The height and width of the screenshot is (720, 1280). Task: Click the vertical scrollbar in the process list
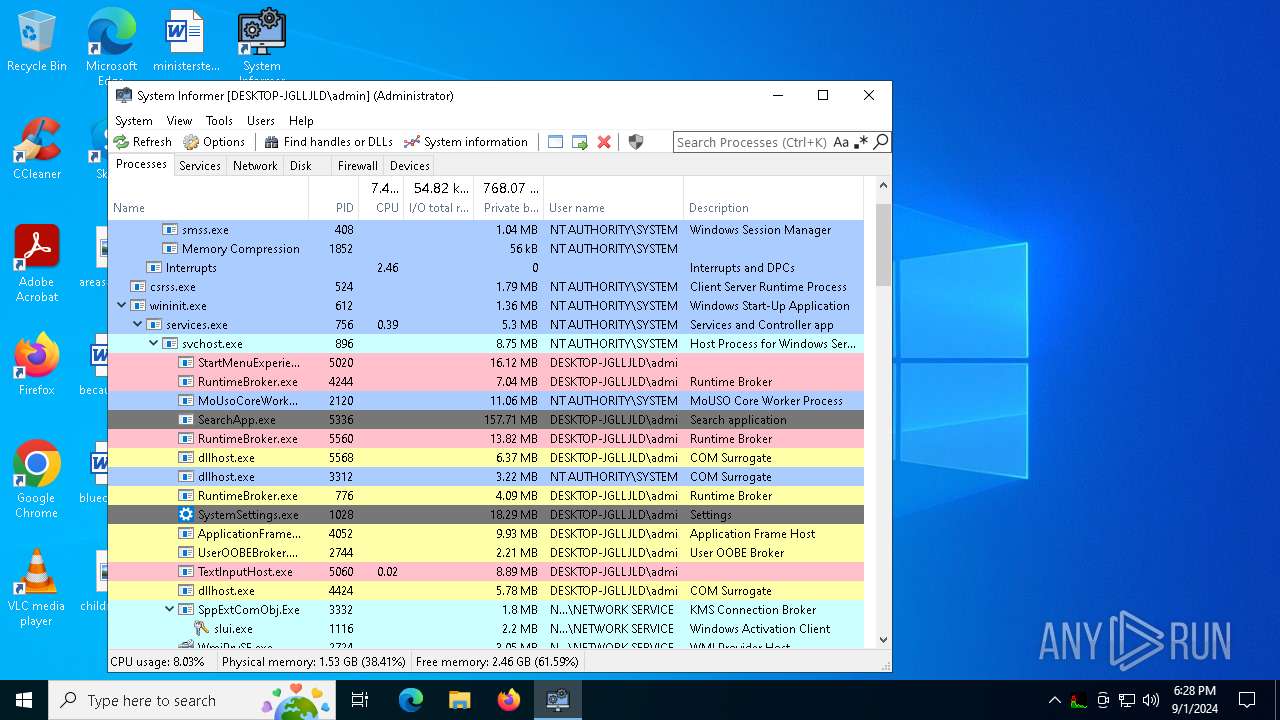[x=883, y=245]
